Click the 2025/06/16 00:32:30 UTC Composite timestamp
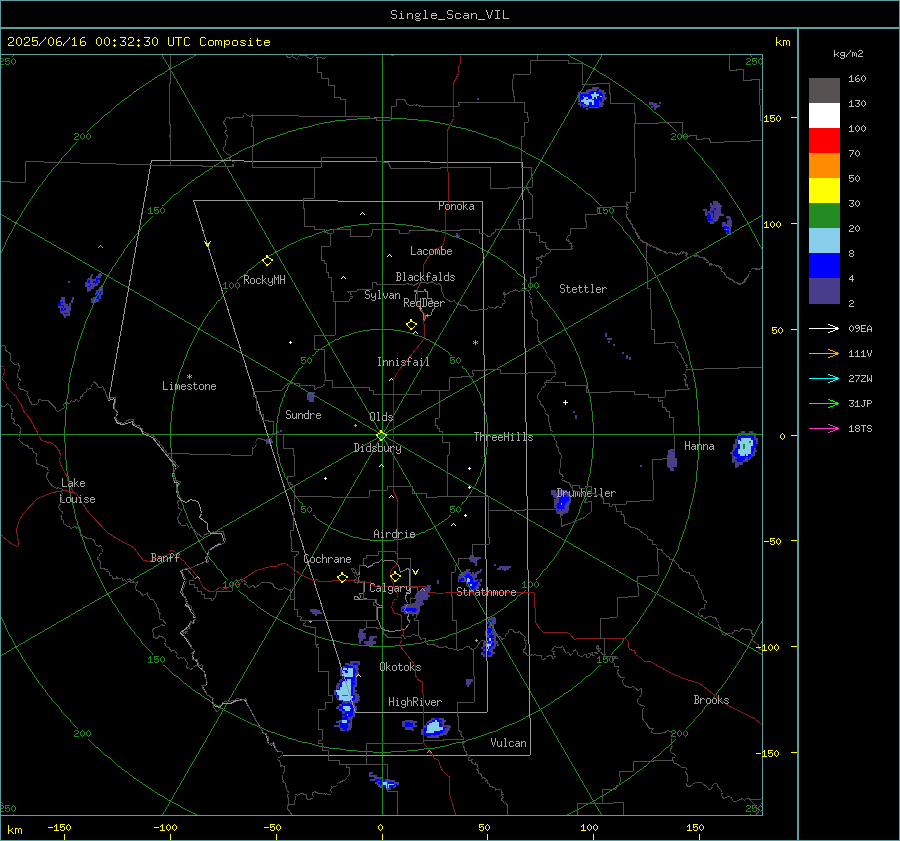The height and width of the screenshot is (841, 900). pyautogui.click(x=138, y=42)
